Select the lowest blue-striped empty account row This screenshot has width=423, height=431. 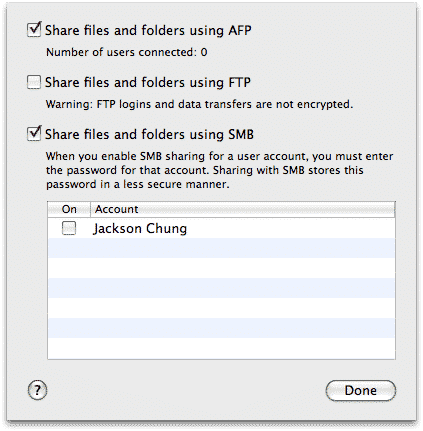click(221, 328)
